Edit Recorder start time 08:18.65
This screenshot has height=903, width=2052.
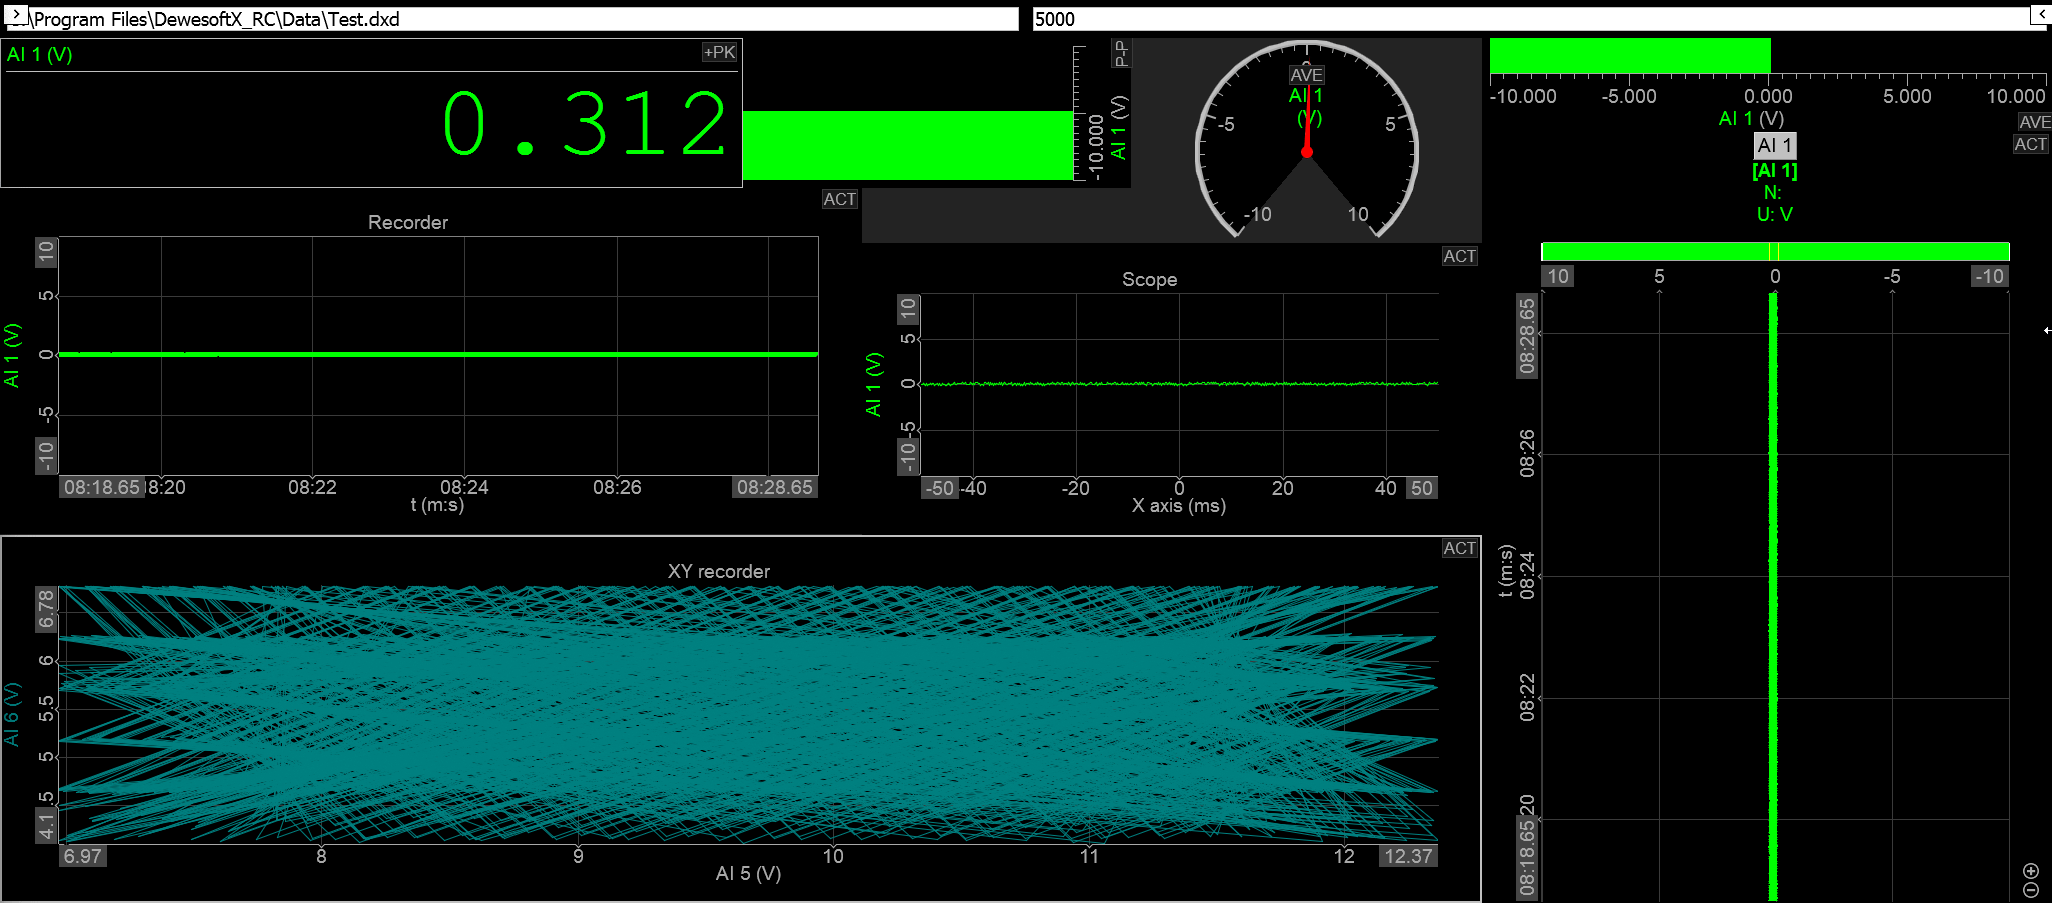click(x=102, y=487)
